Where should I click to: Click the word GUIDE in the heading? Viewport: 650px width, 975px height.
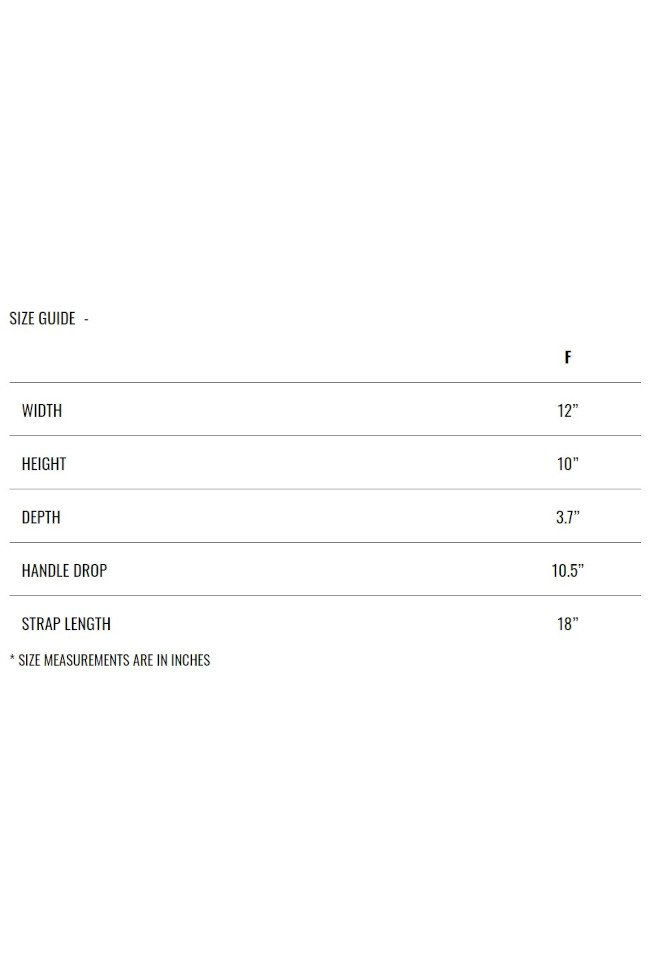pyautogui.click(x=57, y=318)
